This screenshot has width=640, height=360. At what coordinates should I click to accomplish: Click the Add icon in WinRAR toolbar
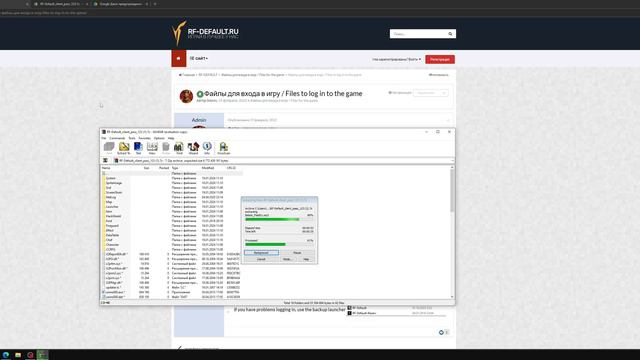click(x=109, y=148)
